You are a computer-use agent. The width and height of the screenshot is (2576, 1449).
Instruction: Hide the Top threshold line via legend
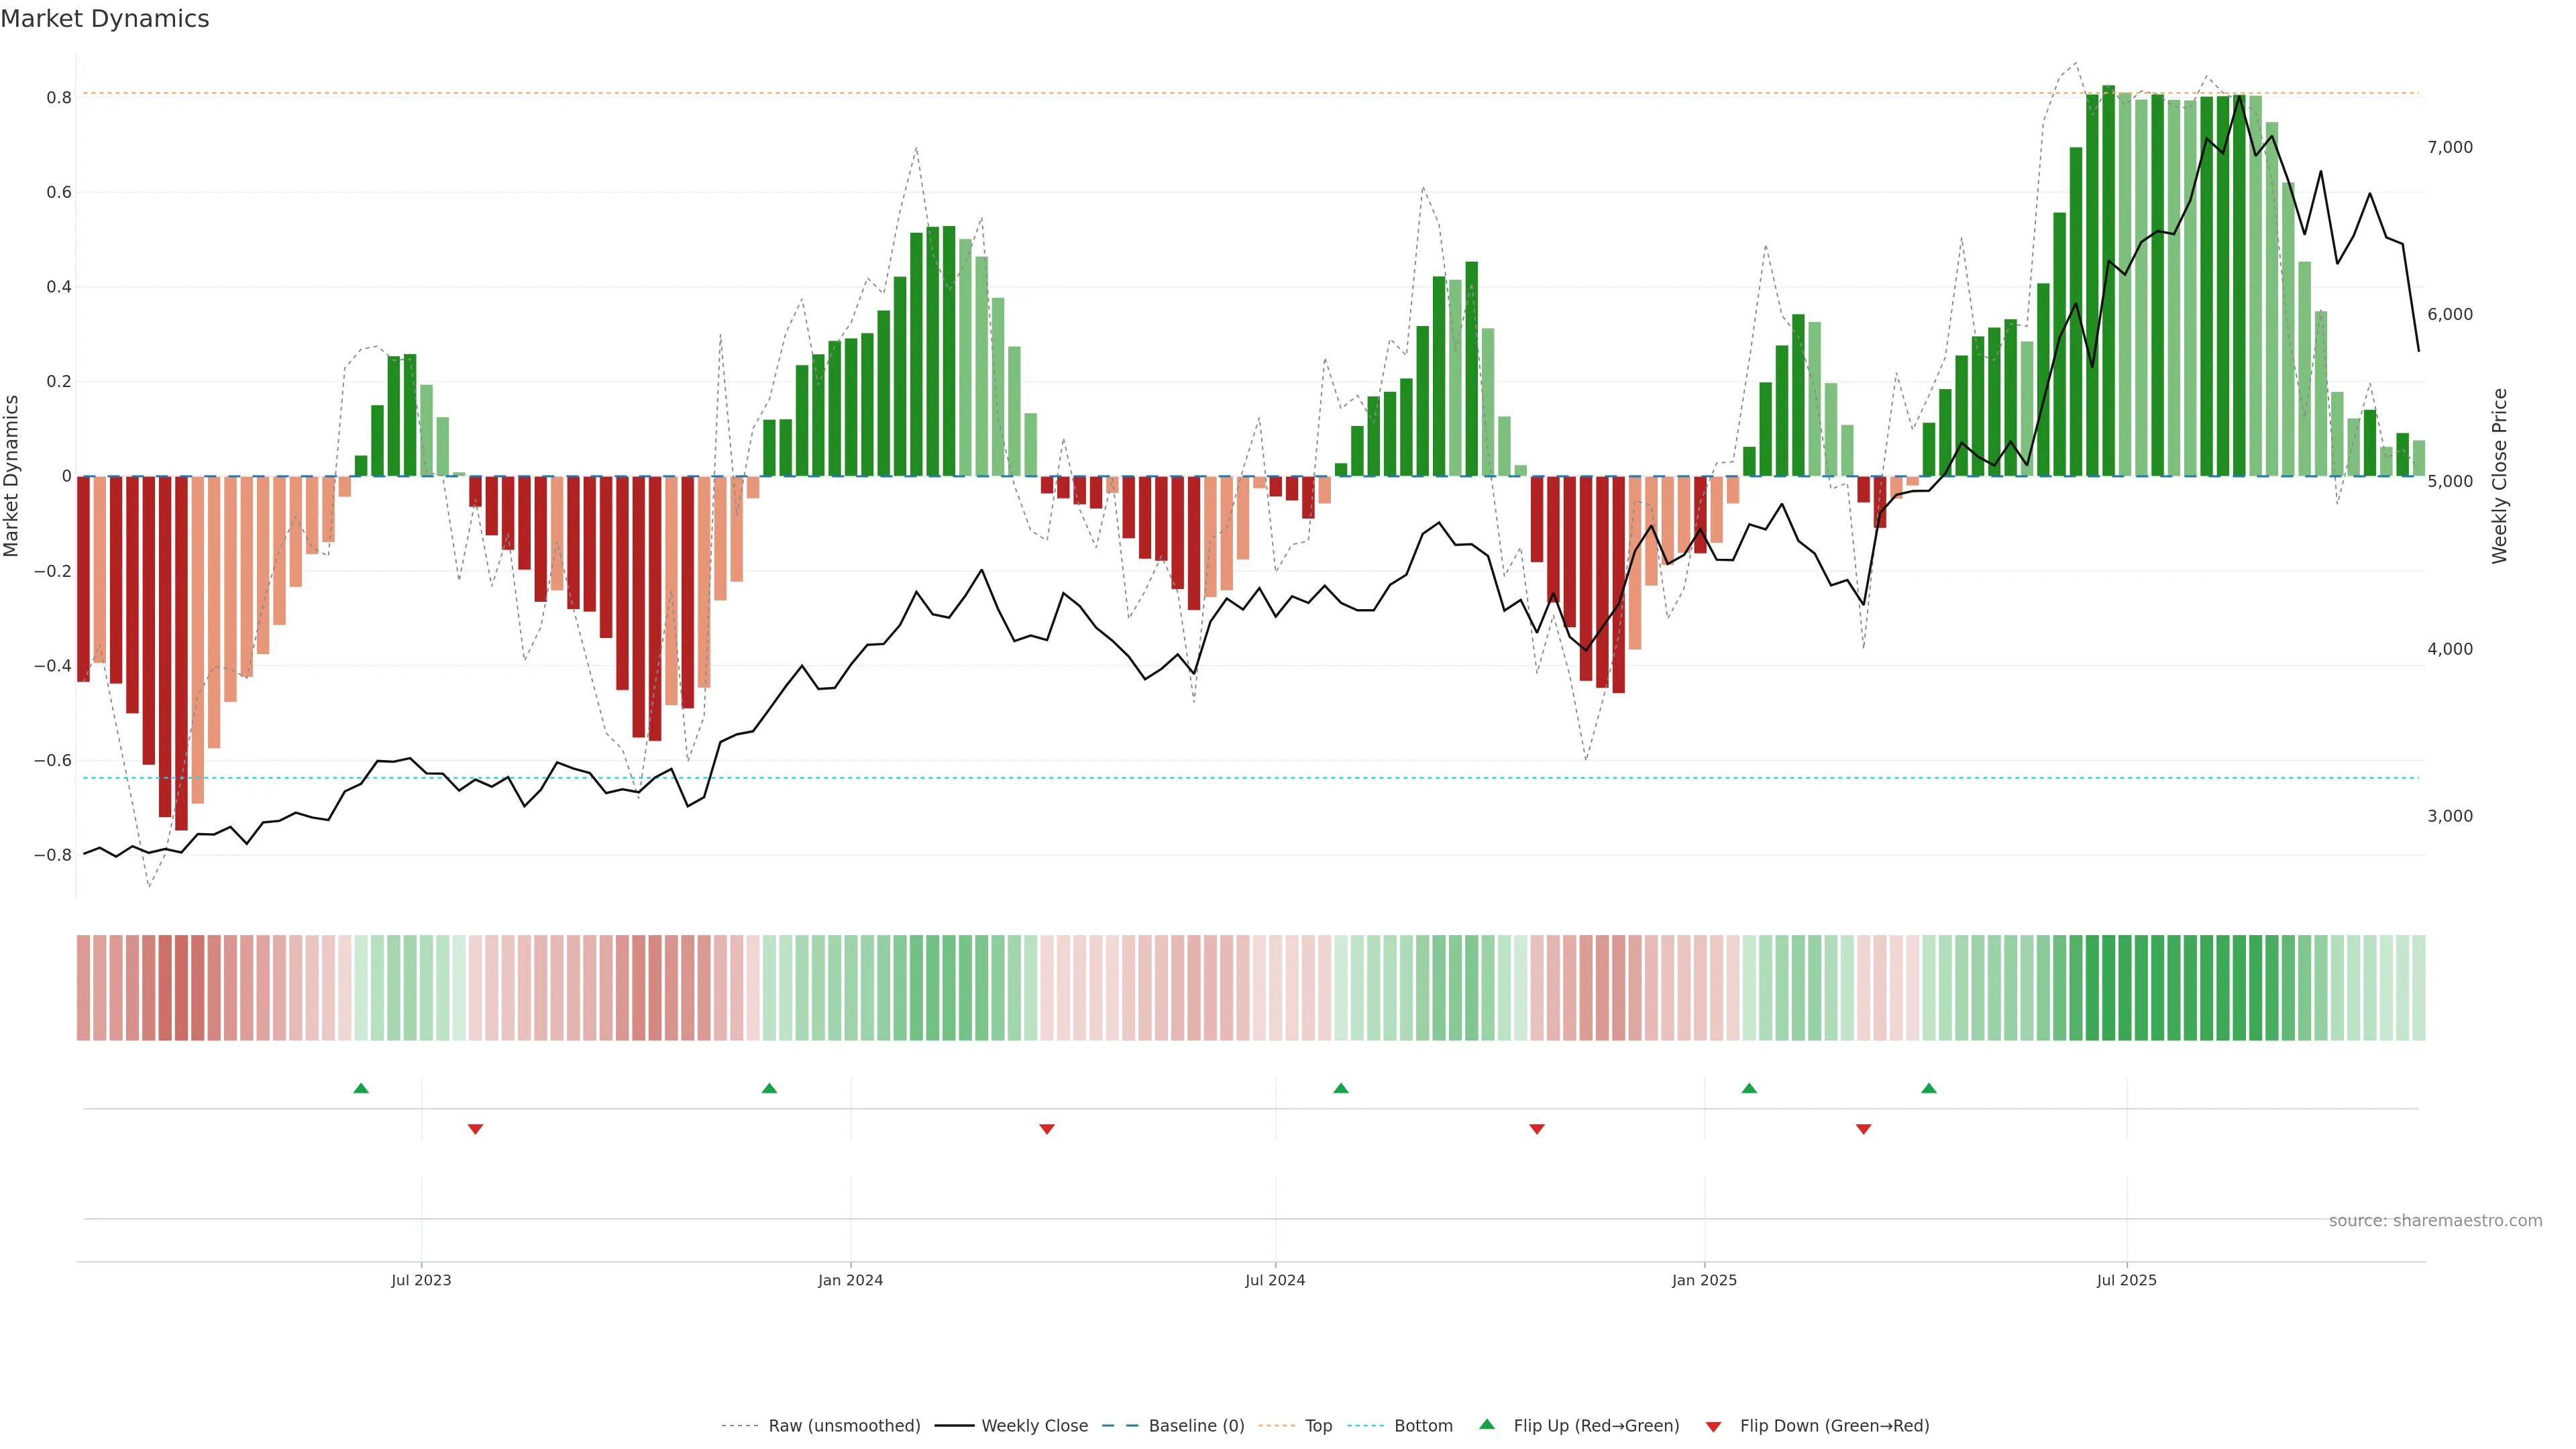pyautogui.click(x=1318, y=1426)
